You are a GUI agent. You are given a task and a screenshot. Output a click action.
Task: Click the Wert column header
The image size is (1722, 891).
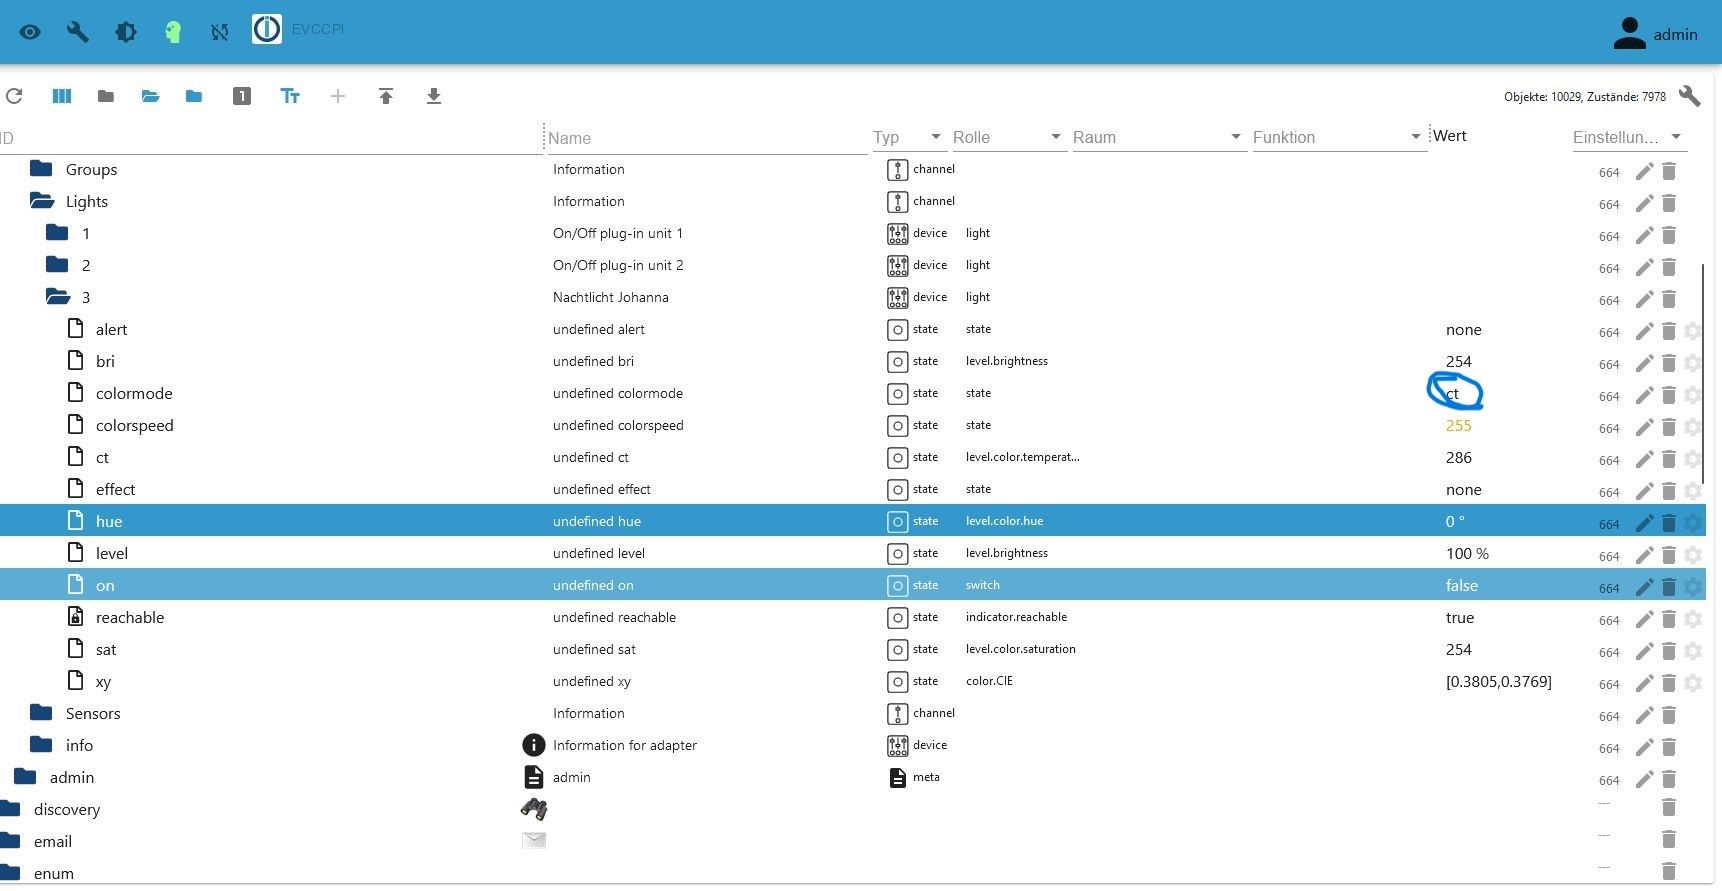(1449, 135)
